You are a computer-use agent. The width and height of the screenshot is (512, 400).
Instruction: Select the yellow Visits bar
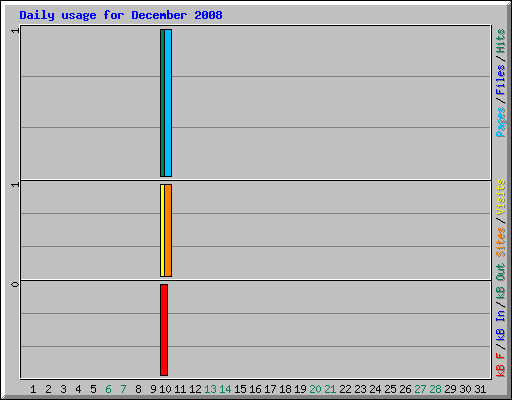(x=162, y=230)
